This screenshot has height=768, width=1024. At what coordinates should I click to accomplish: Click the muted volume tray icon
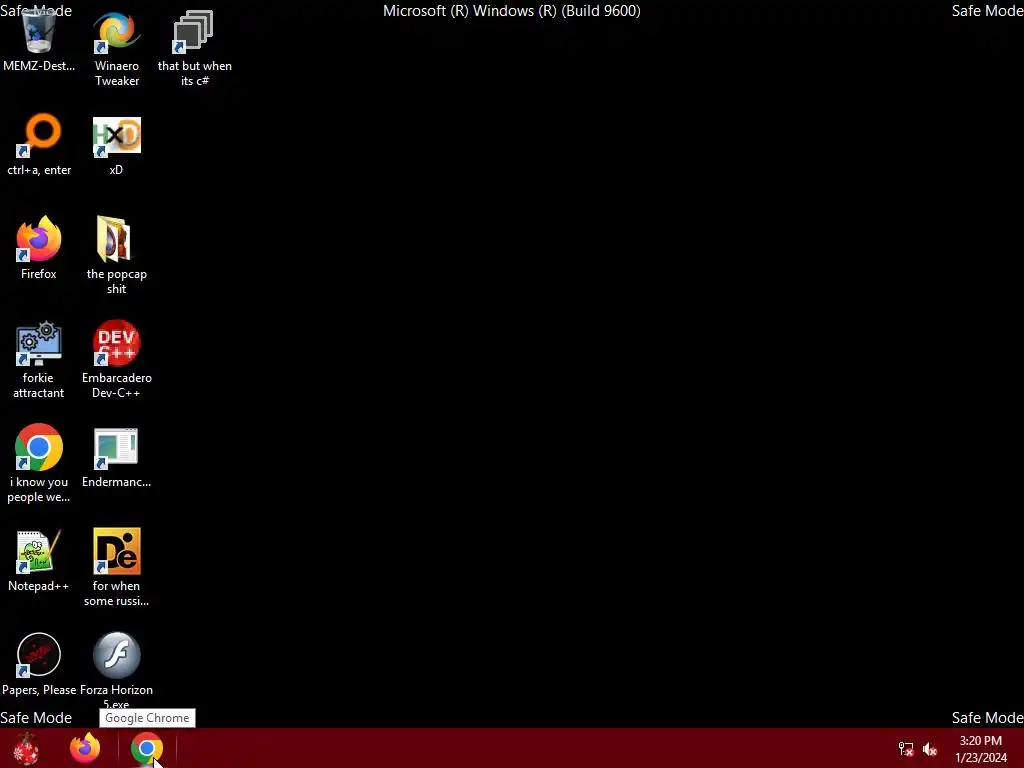[x=930, y=749]
